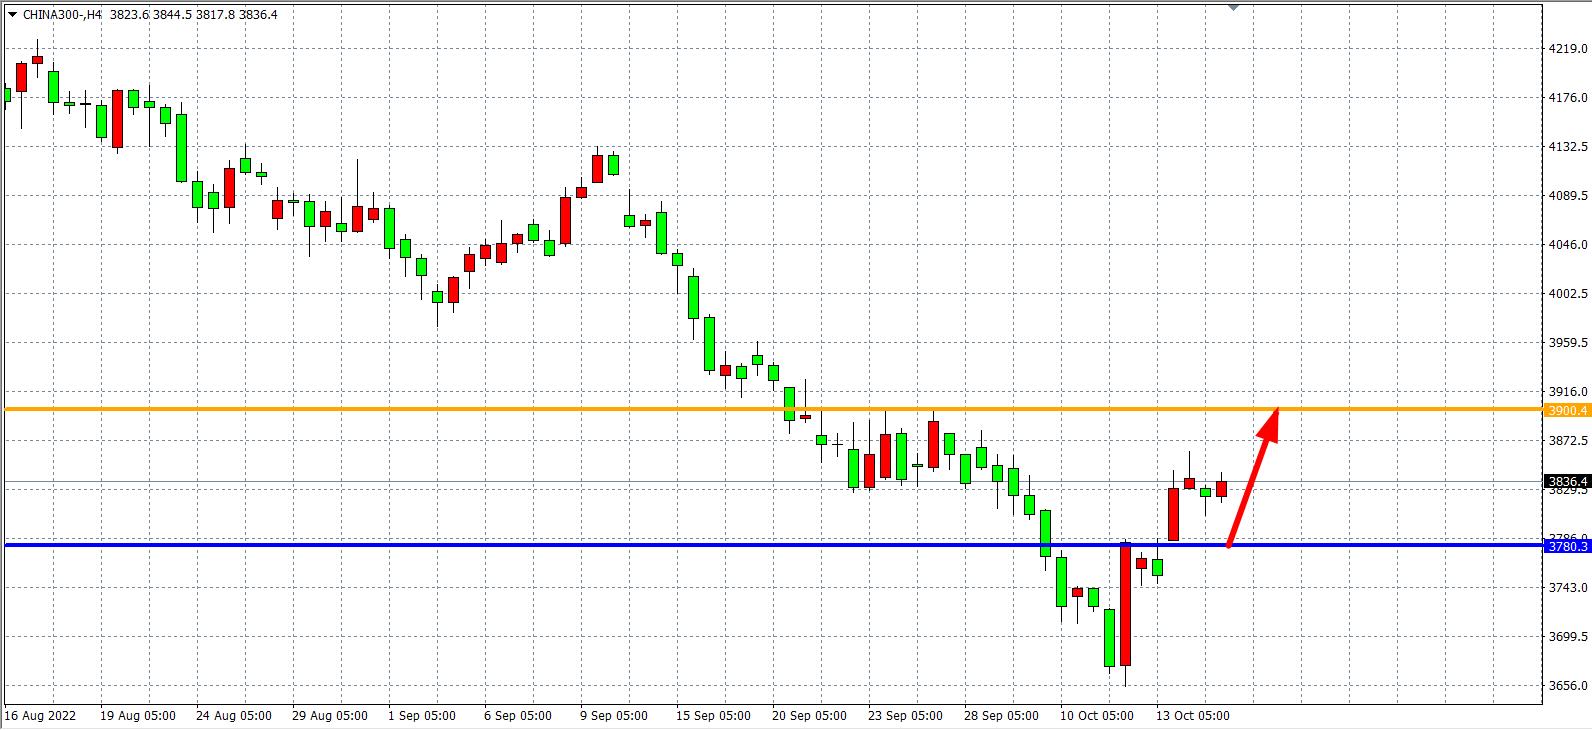Image resolution: width=1592 pixels, height=730 pixels.
Task: Click the gray chart shift marker at top
Action: point(1233,6)
